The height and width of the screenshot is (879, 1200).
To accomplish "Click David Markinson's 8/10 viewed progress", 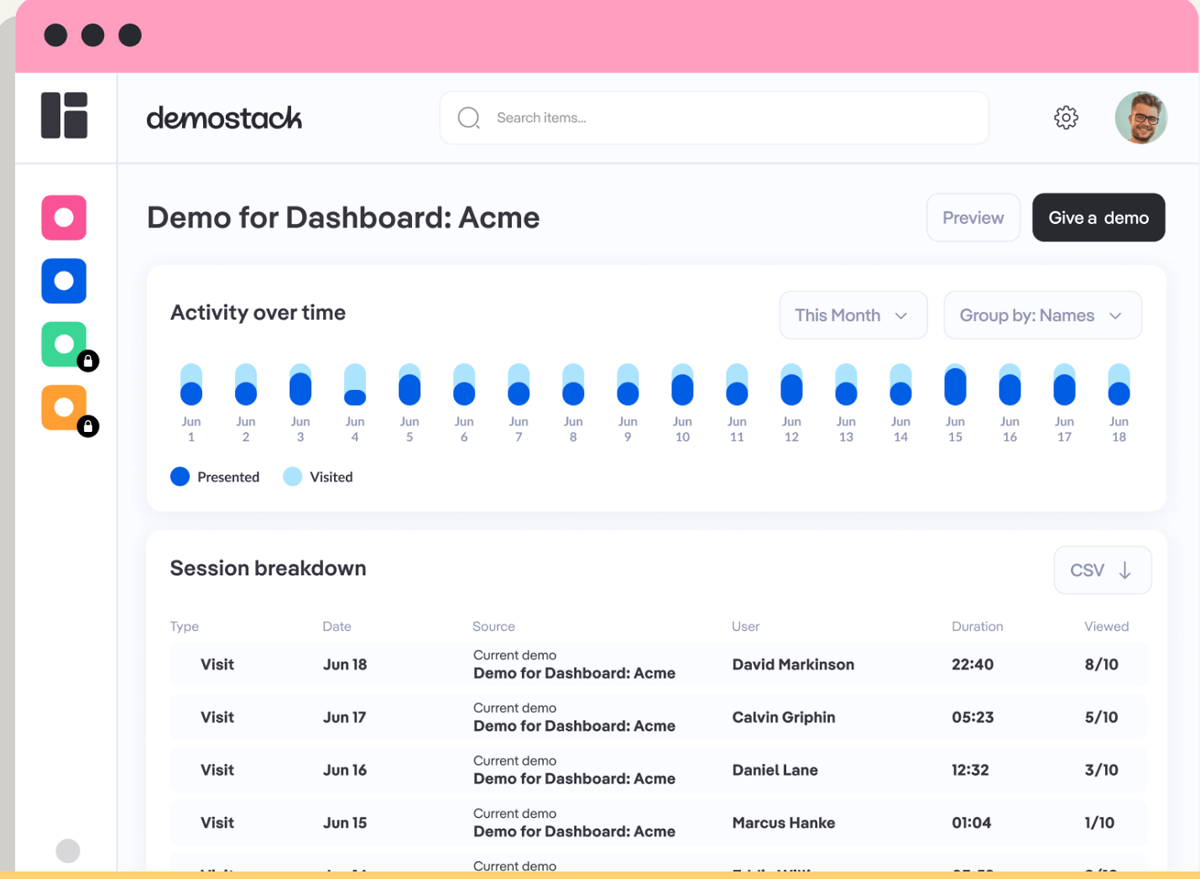I will (x=1107, y=664).
